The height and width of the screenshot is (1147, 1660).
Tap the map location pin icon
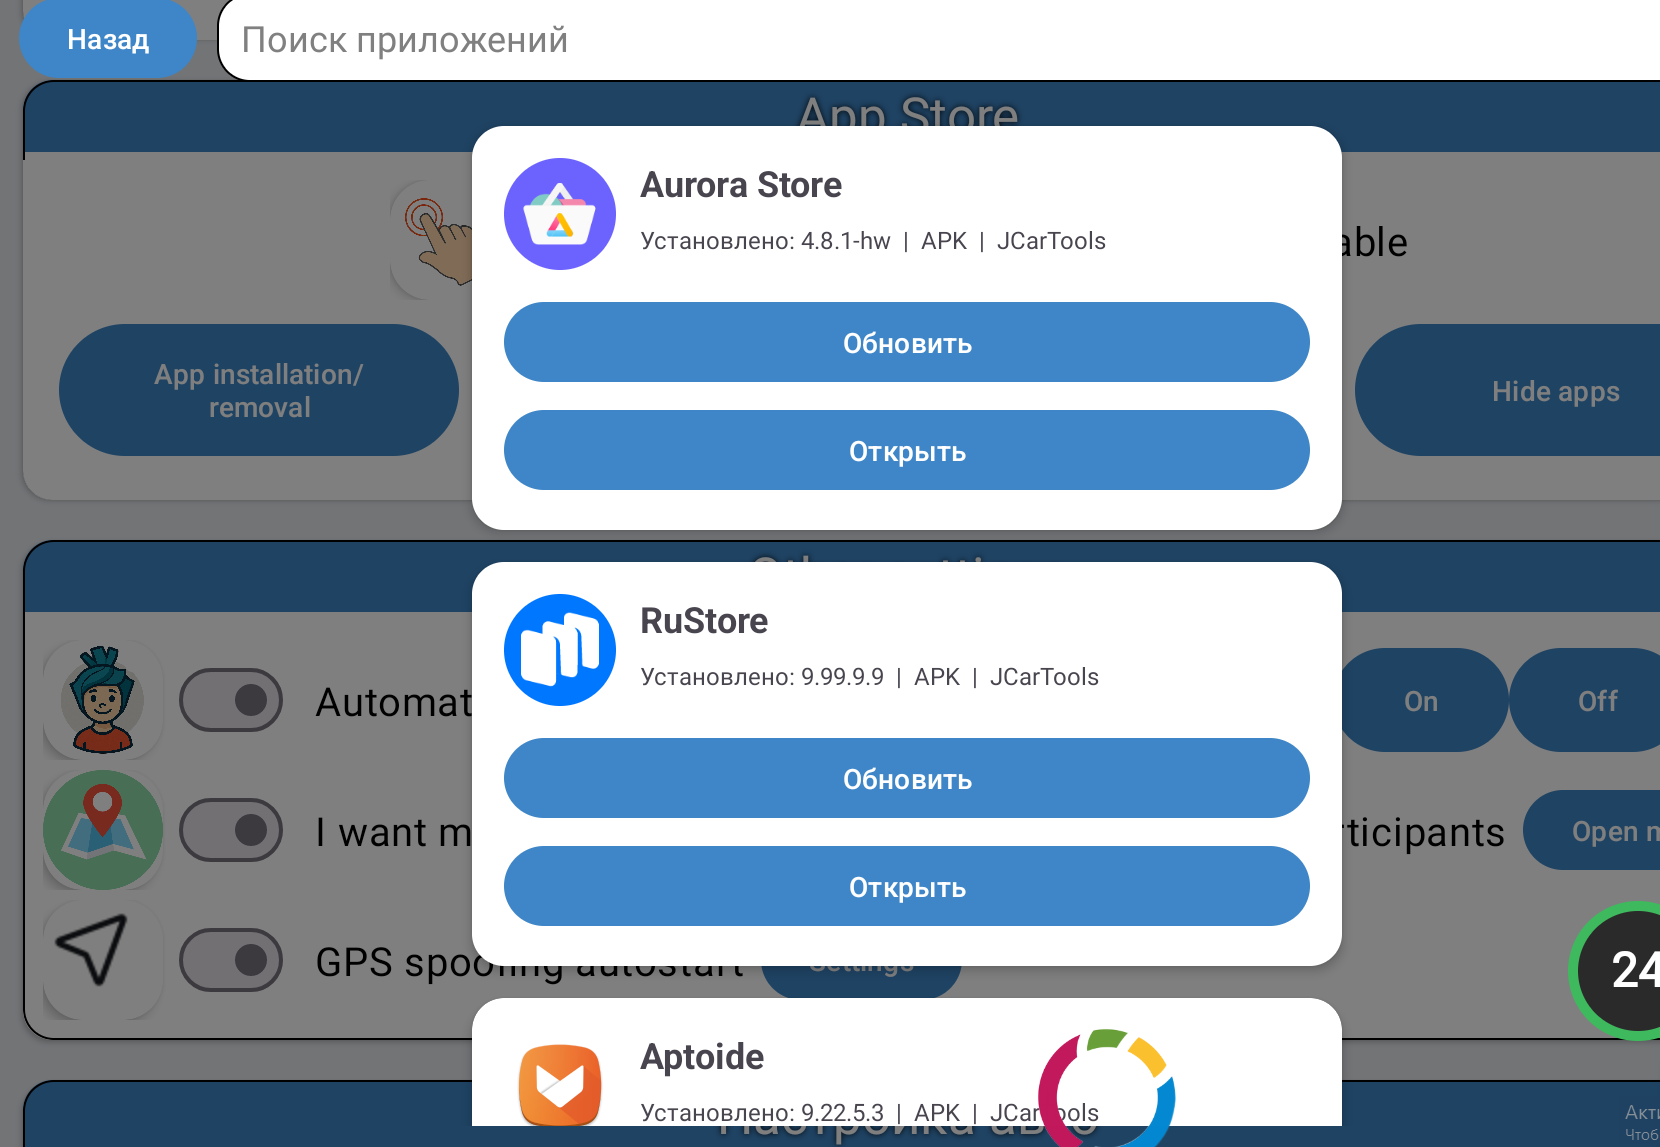coord(102,830)
